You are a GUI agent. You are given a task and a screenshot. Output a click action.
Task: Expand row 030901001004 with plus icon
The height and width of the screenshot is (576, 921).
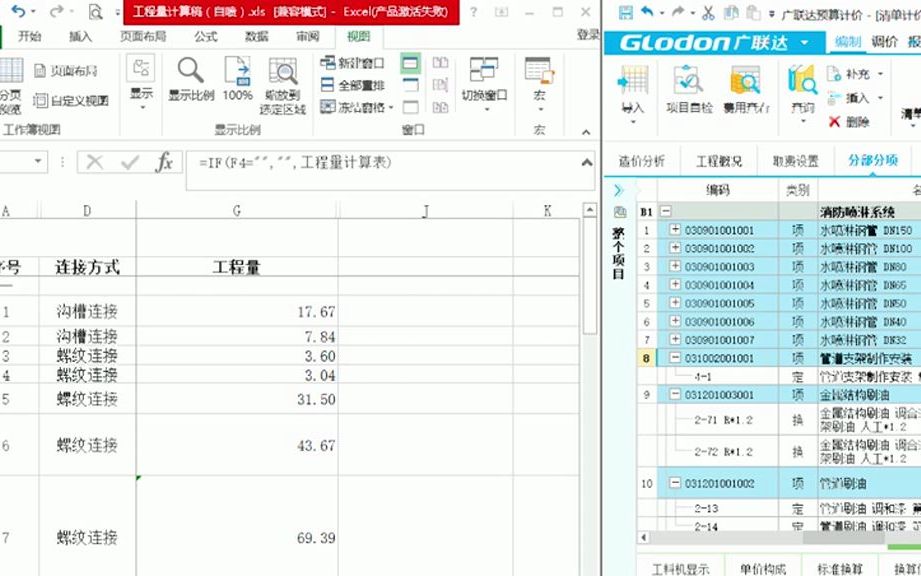point(675,284)
